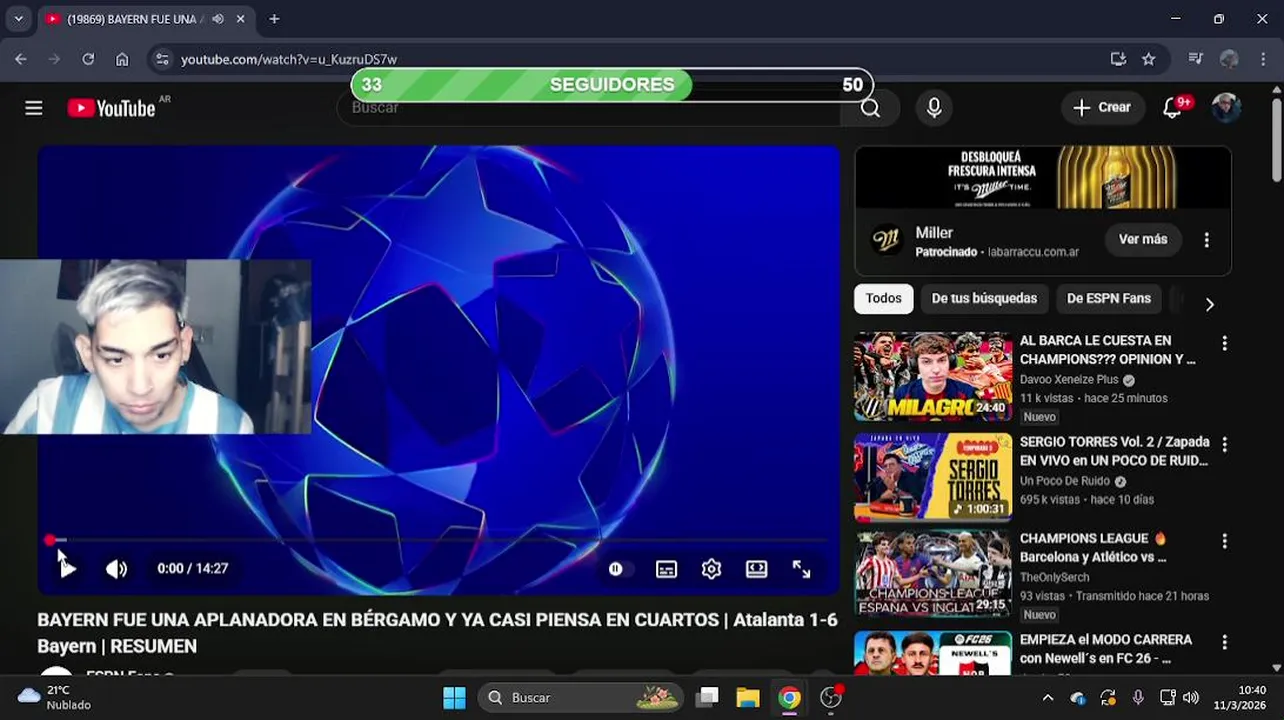Open Miller ad options menu

1207,240
